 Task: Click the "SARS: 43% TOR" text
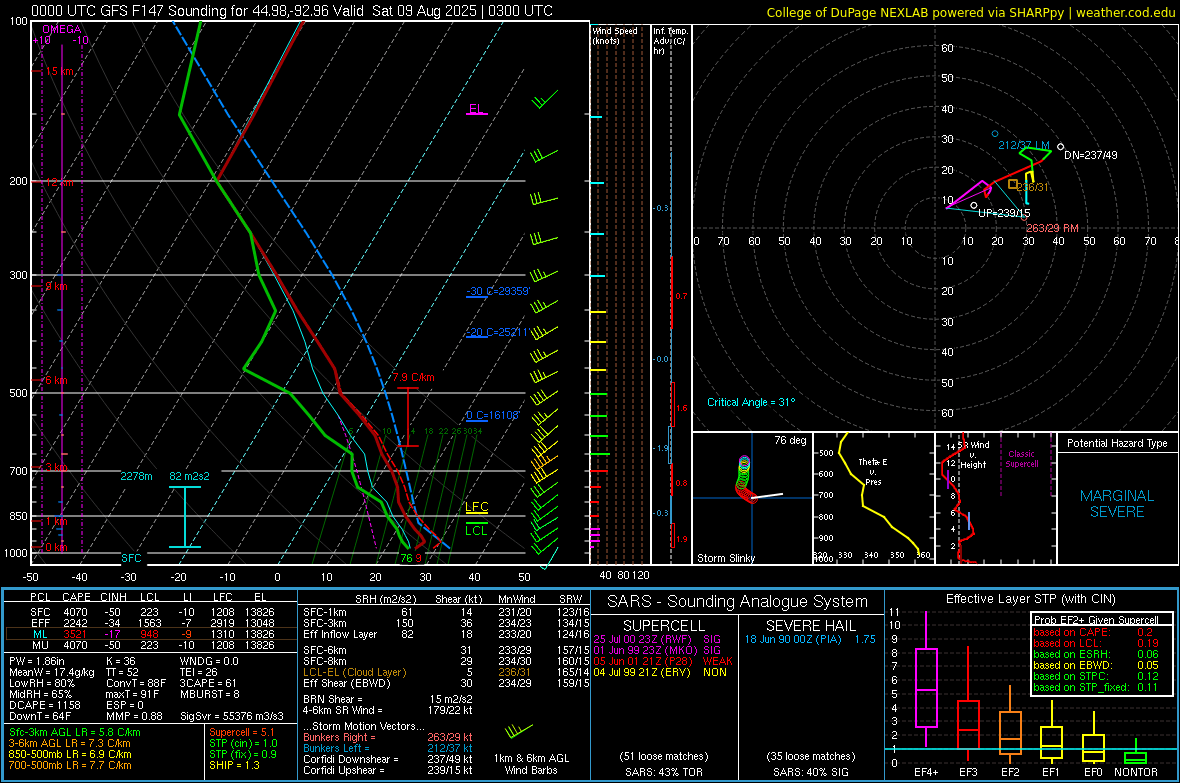(664, 772)
